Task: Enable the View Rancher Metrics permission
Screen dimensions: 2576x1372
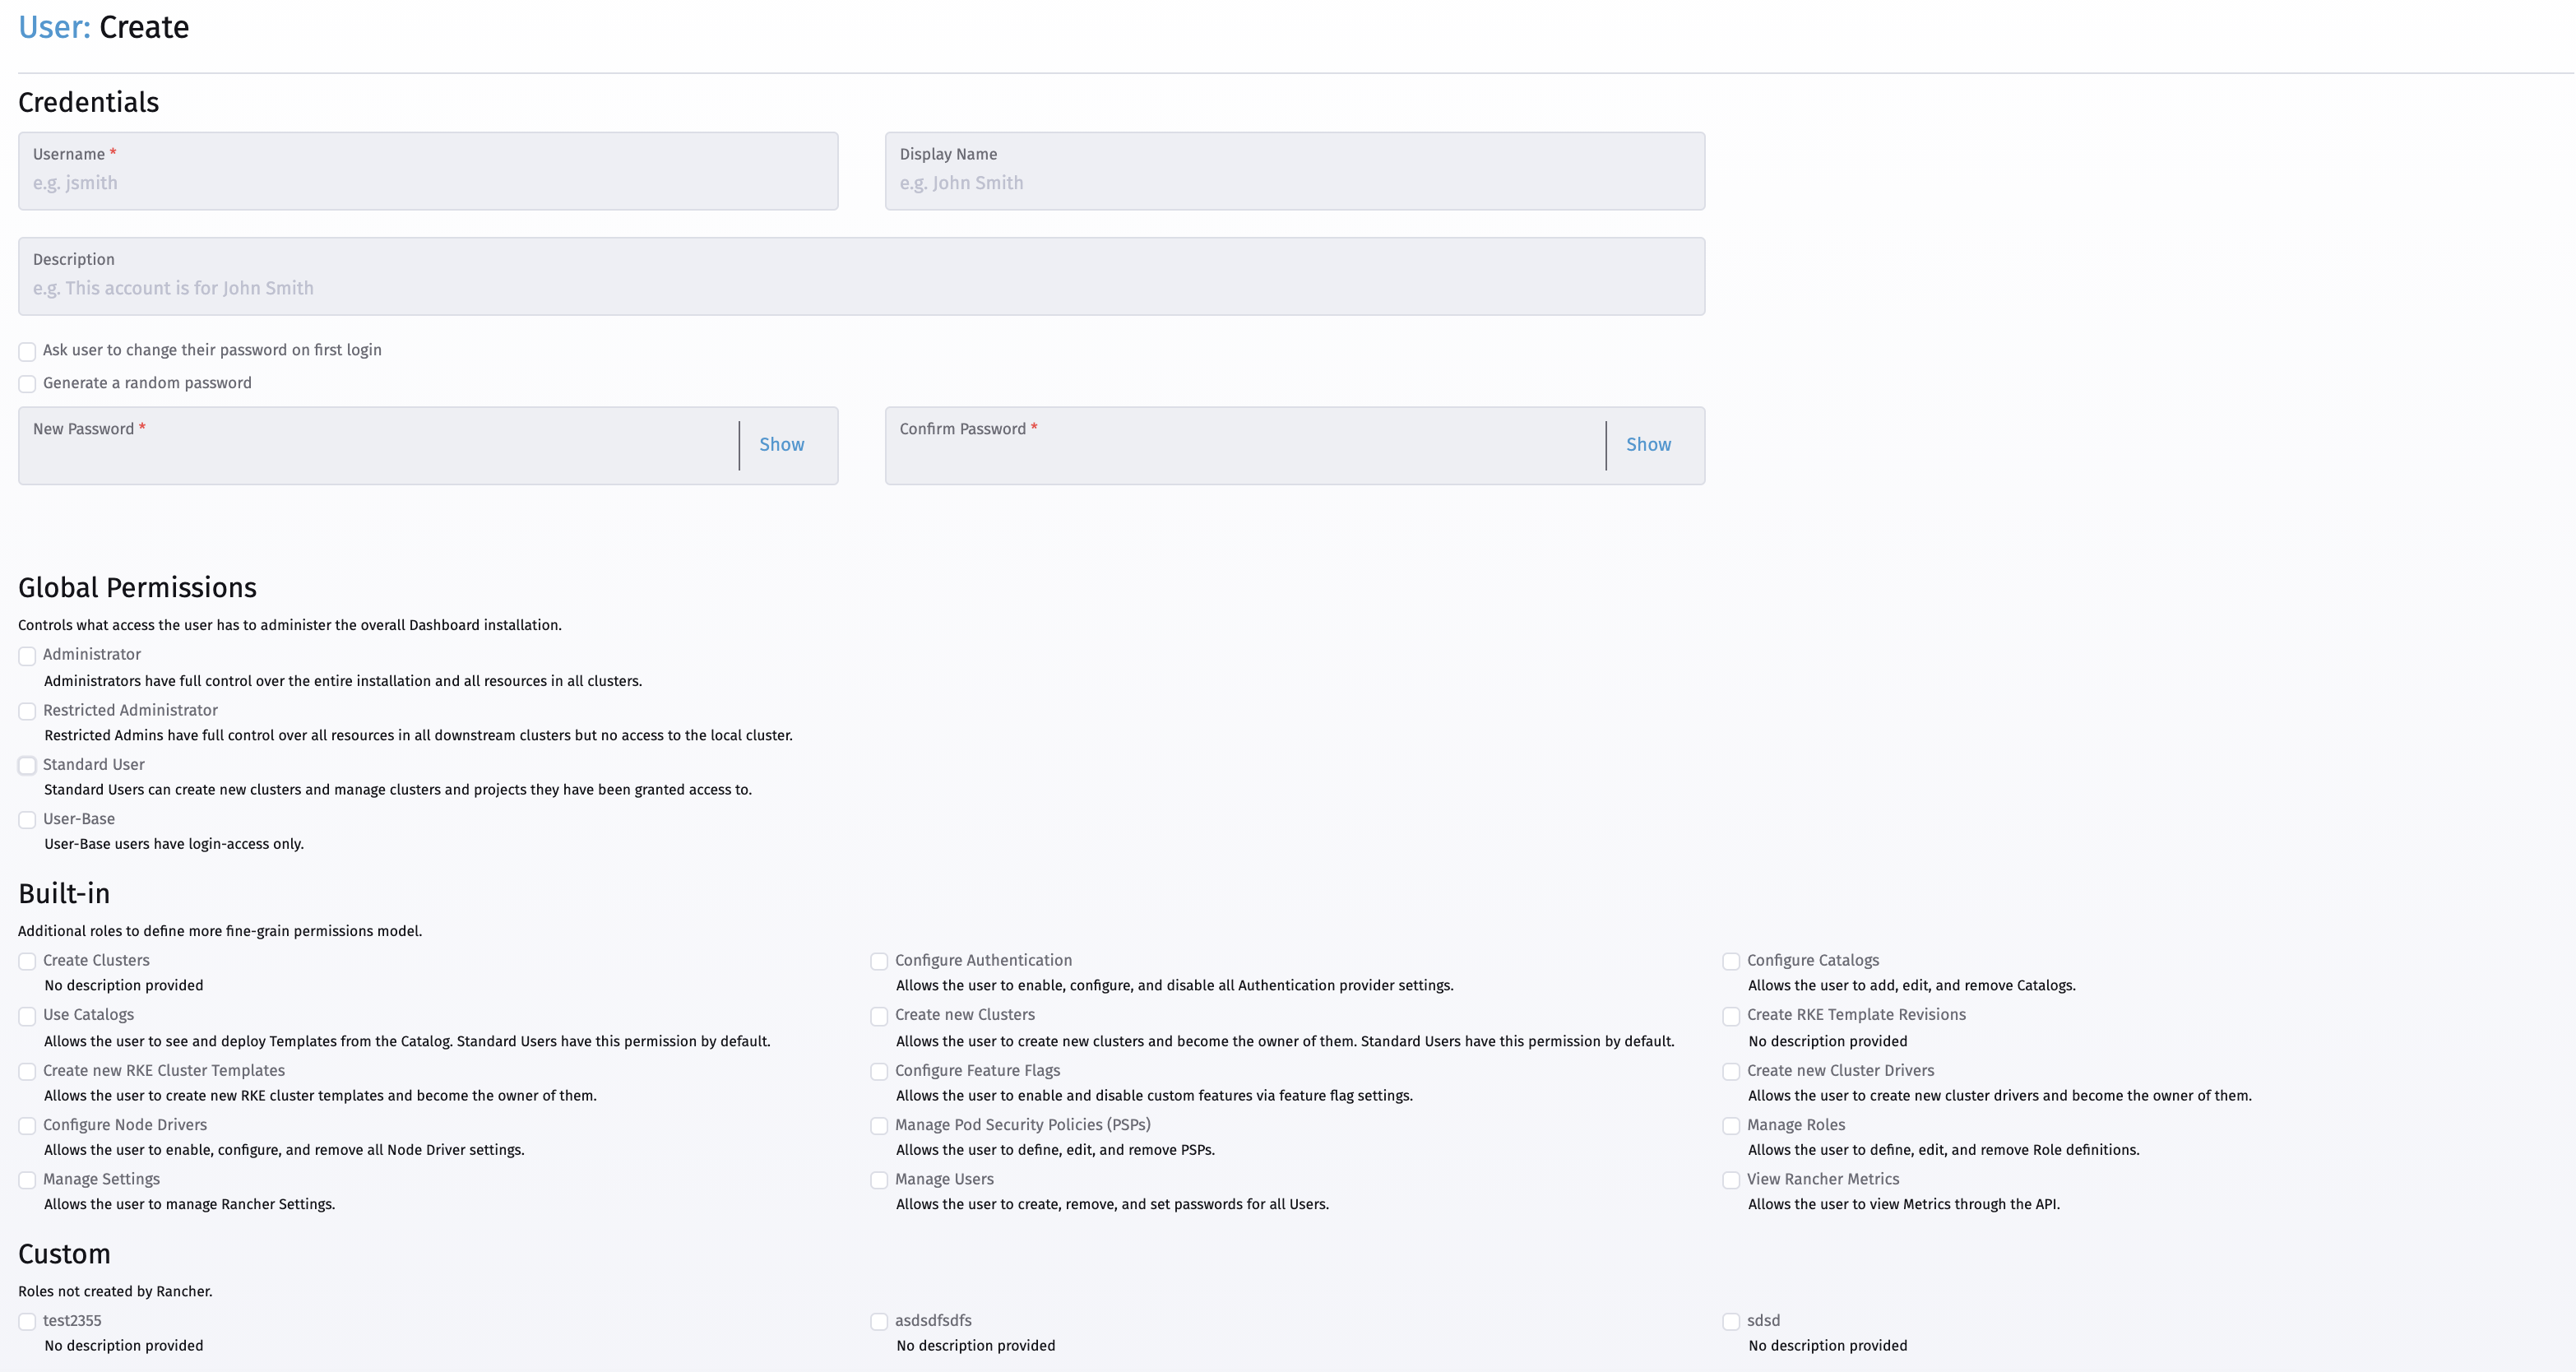Action: click(x=1731, y=1180)
